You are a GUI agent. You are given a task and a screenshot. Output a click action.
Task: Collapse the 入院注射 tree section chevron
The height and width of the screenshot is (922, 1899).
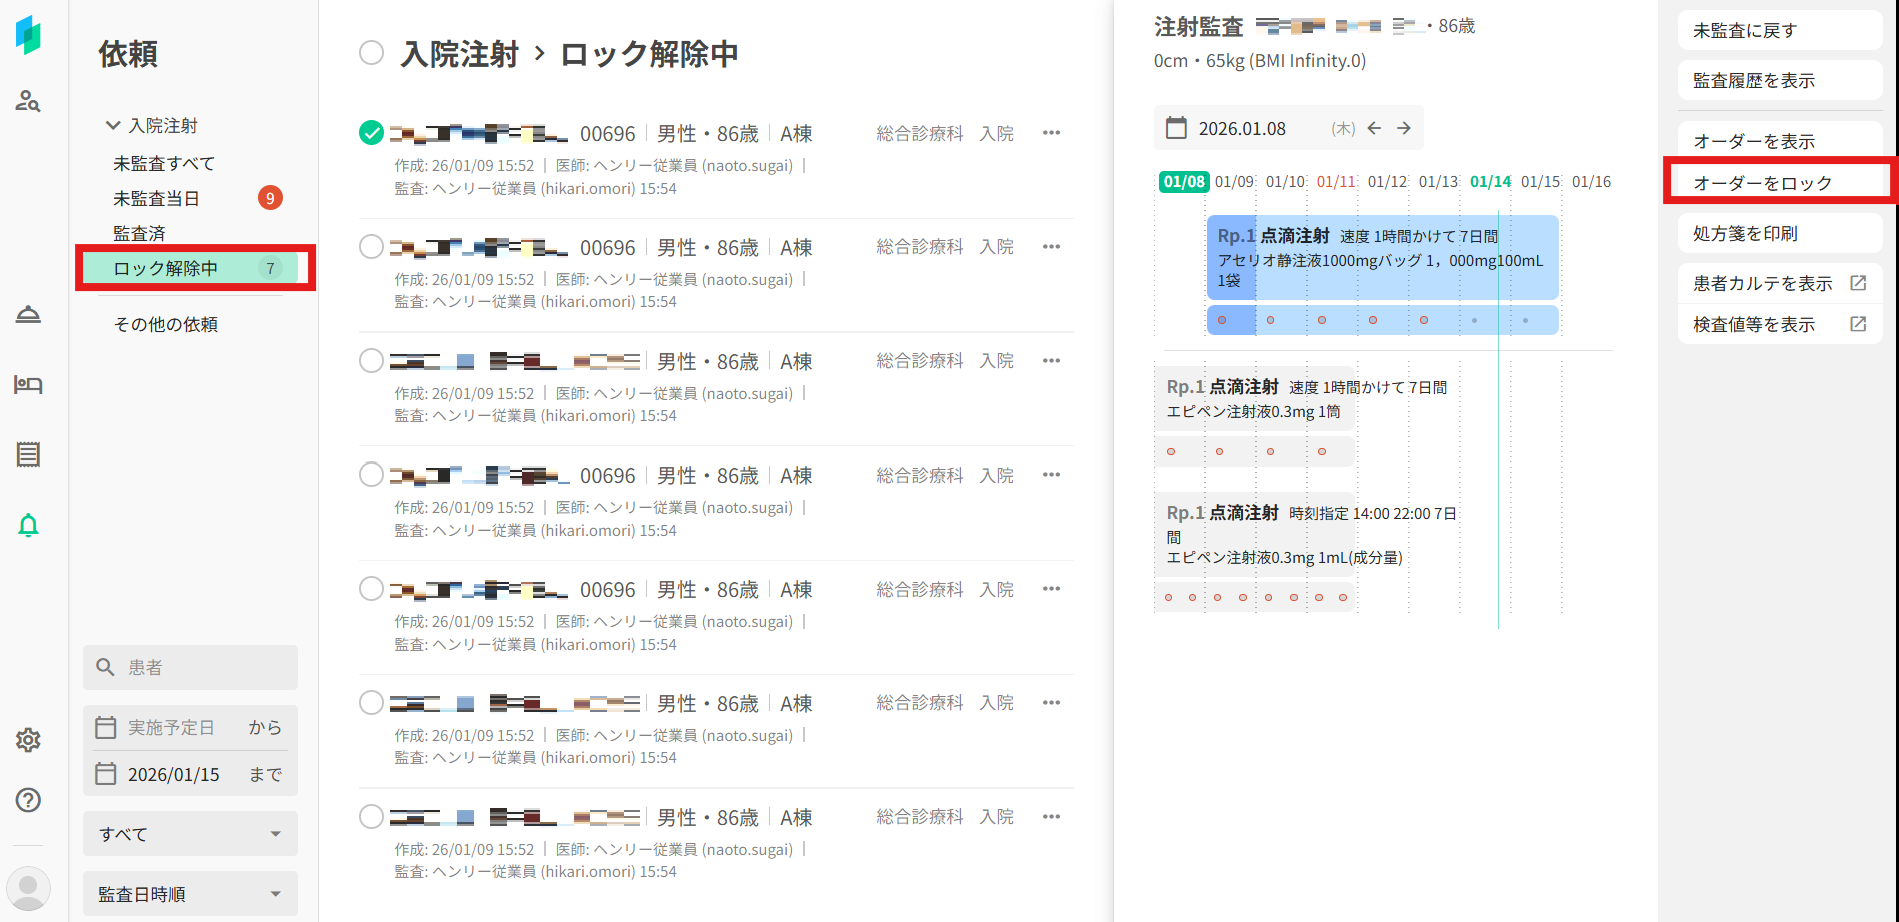pos(113,125)
